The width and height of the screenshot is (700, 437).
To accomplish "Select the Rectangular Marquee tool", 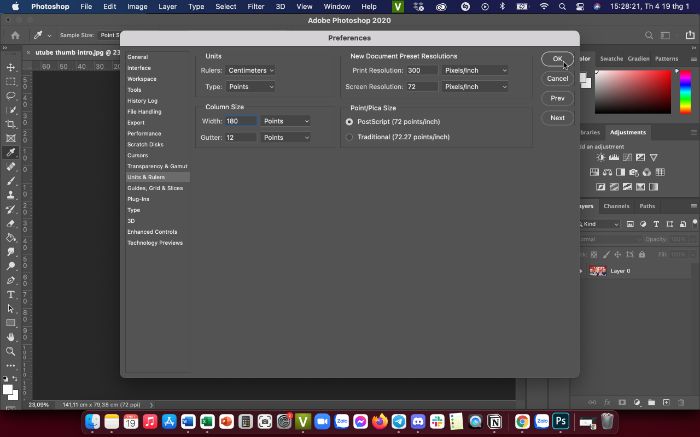I will click(x=11, y=82).
